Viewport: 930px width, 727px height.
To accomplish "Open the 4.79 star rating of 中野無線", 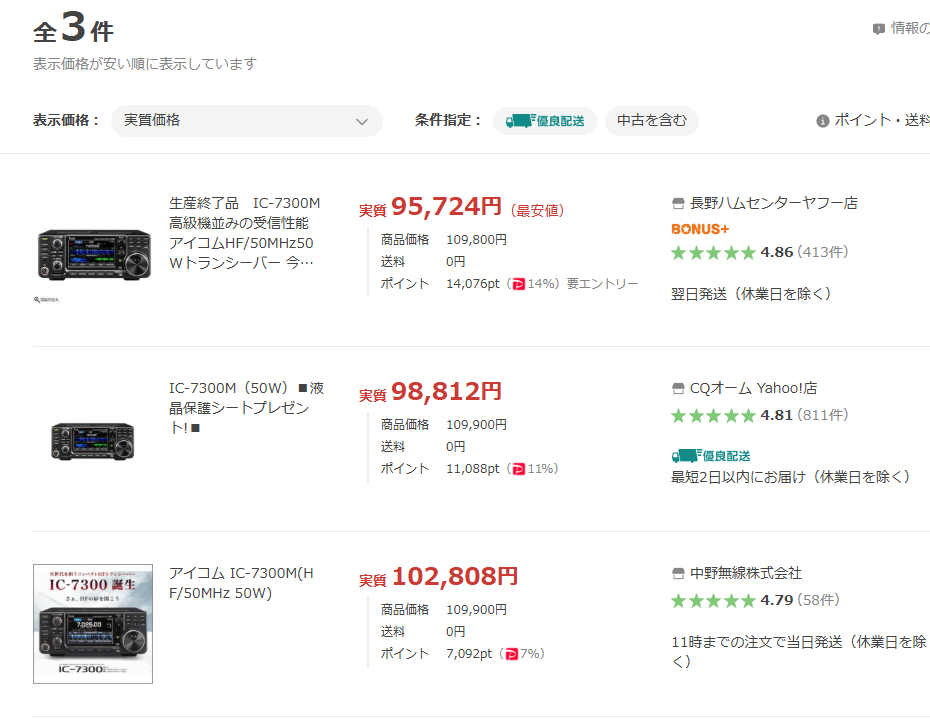I will tap(732, 600).
